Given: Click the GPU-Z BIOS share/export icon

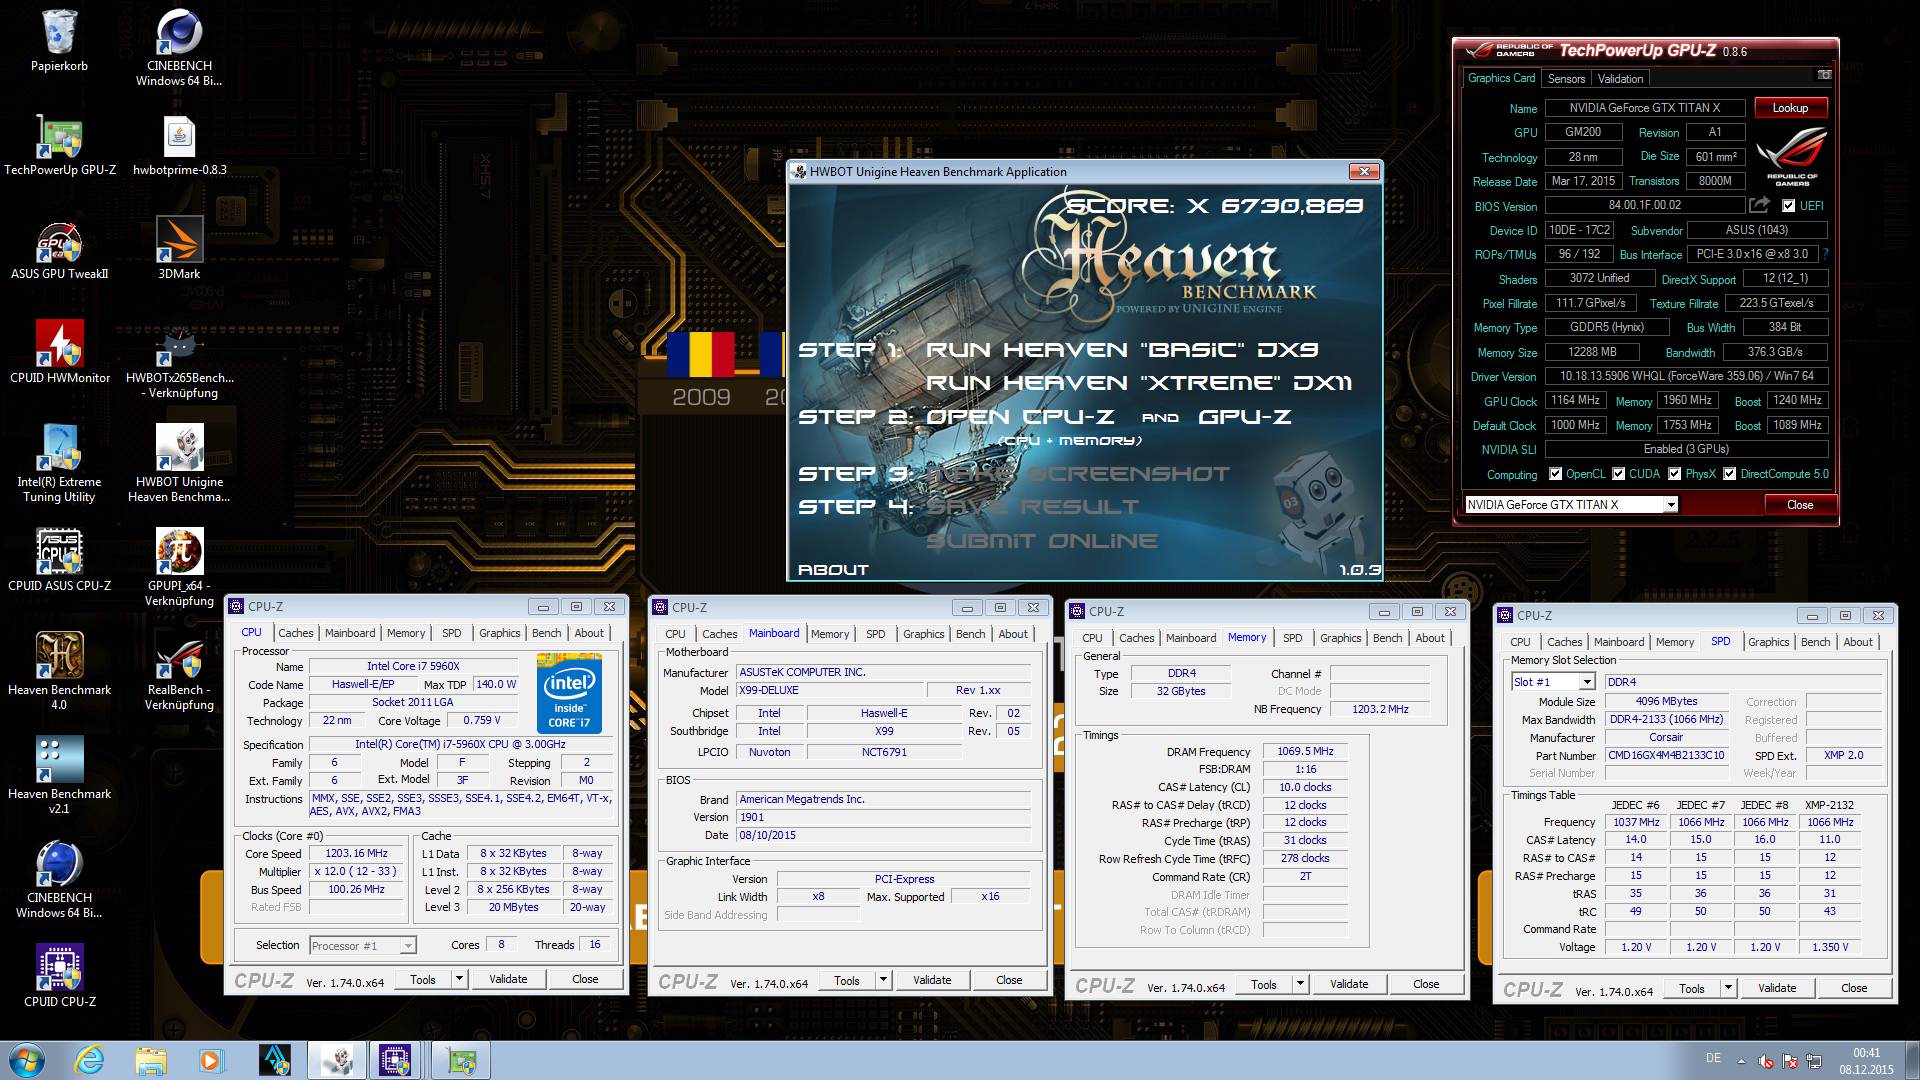Looking at the screenshot, I should pos(1758,205).
